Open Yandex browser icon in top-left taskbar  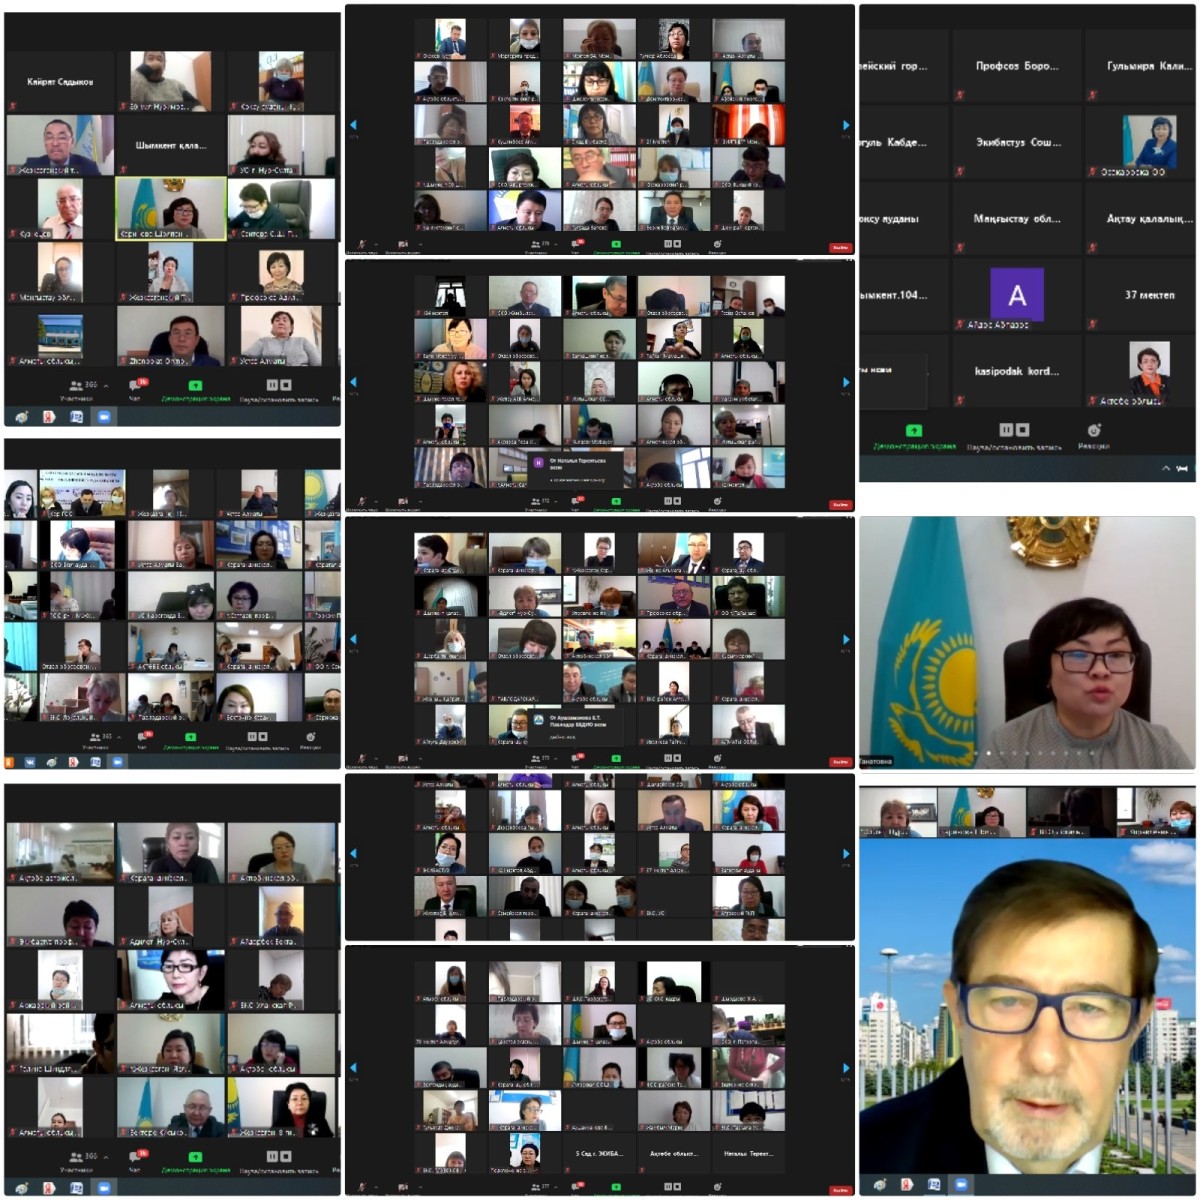point(49,416)
